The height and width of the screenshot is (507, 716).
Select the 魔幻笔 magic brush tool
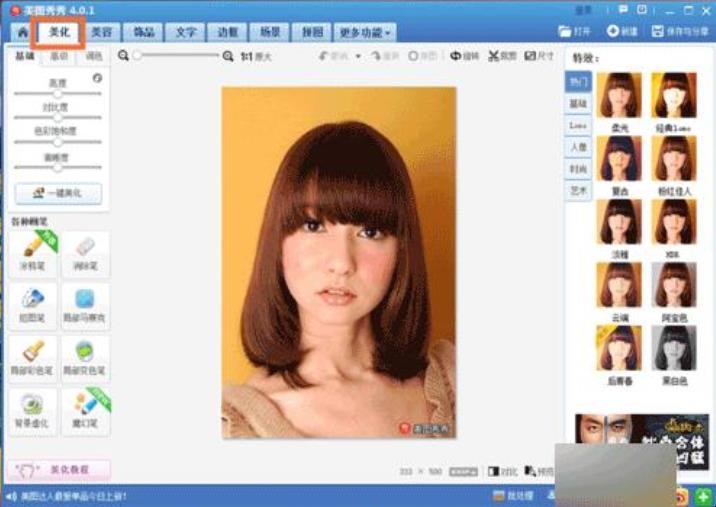click(85, 412)
